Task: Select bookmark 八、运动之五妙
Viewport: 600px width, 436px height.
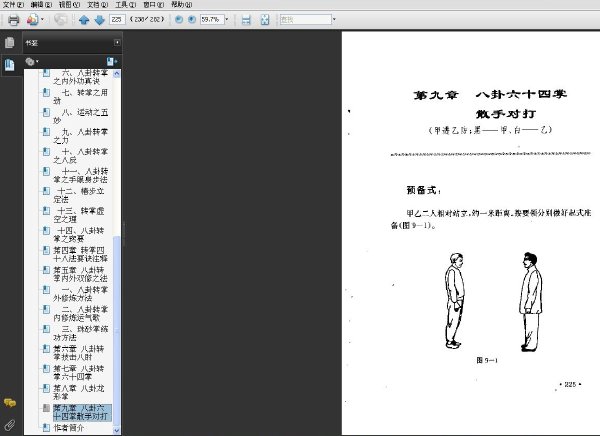Action: point(80,116)
